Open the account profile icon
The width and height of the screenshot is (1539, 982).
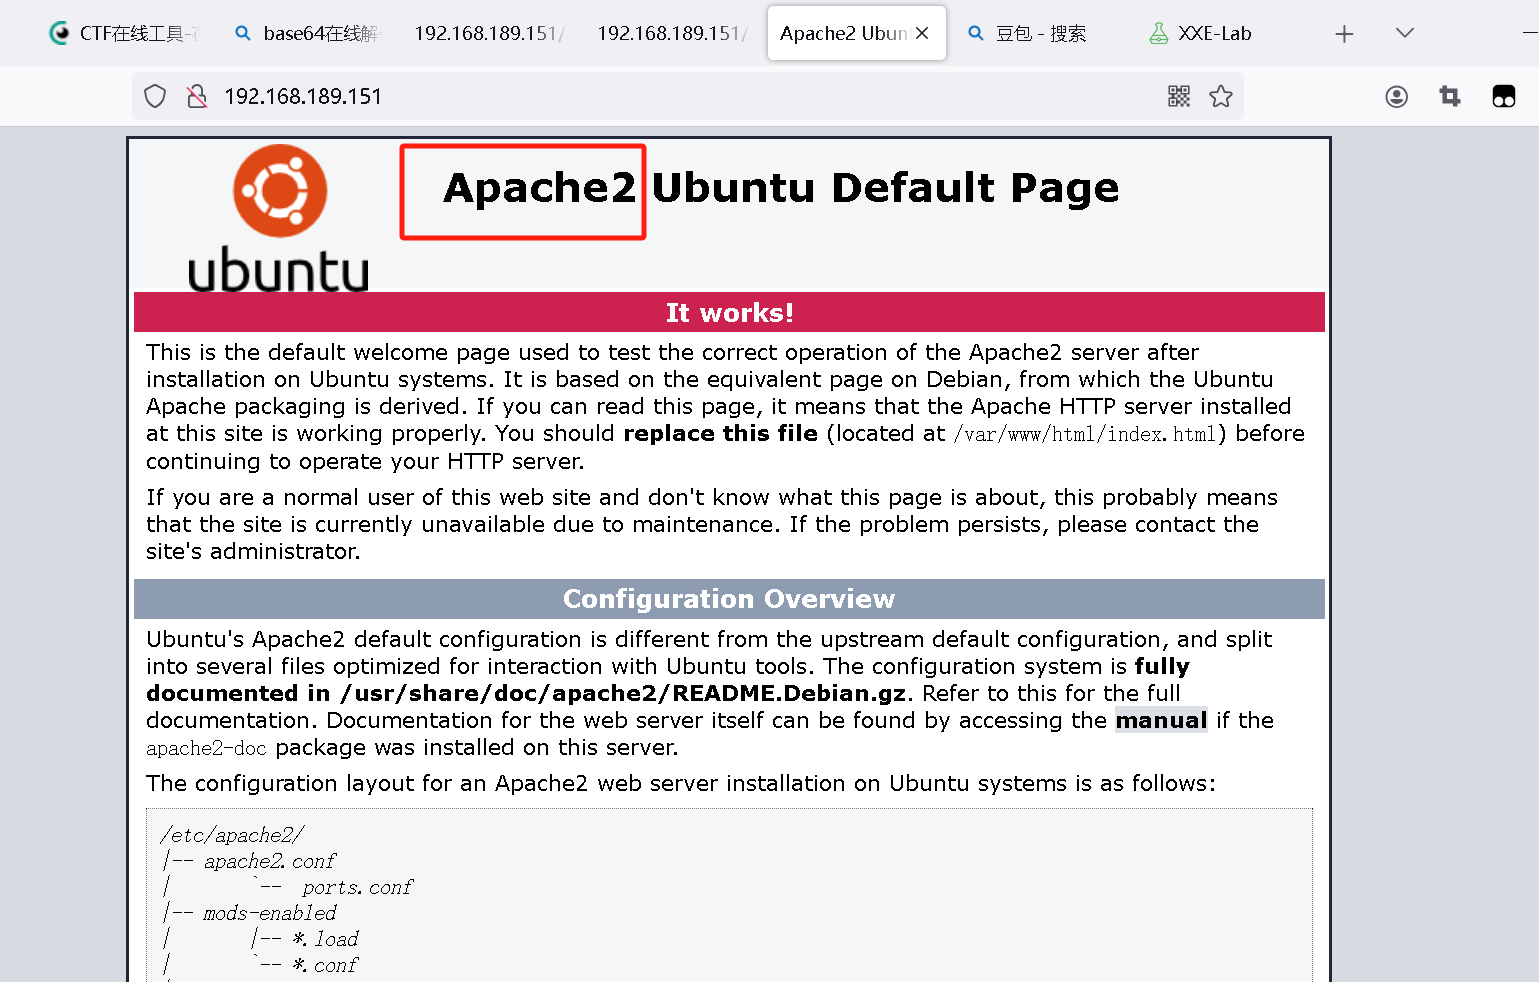[1397, 96]
